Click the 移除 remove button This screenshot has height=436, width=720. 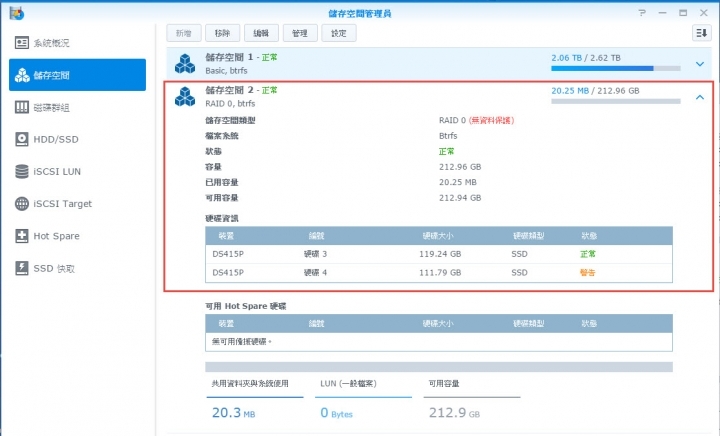click(222, 33)
